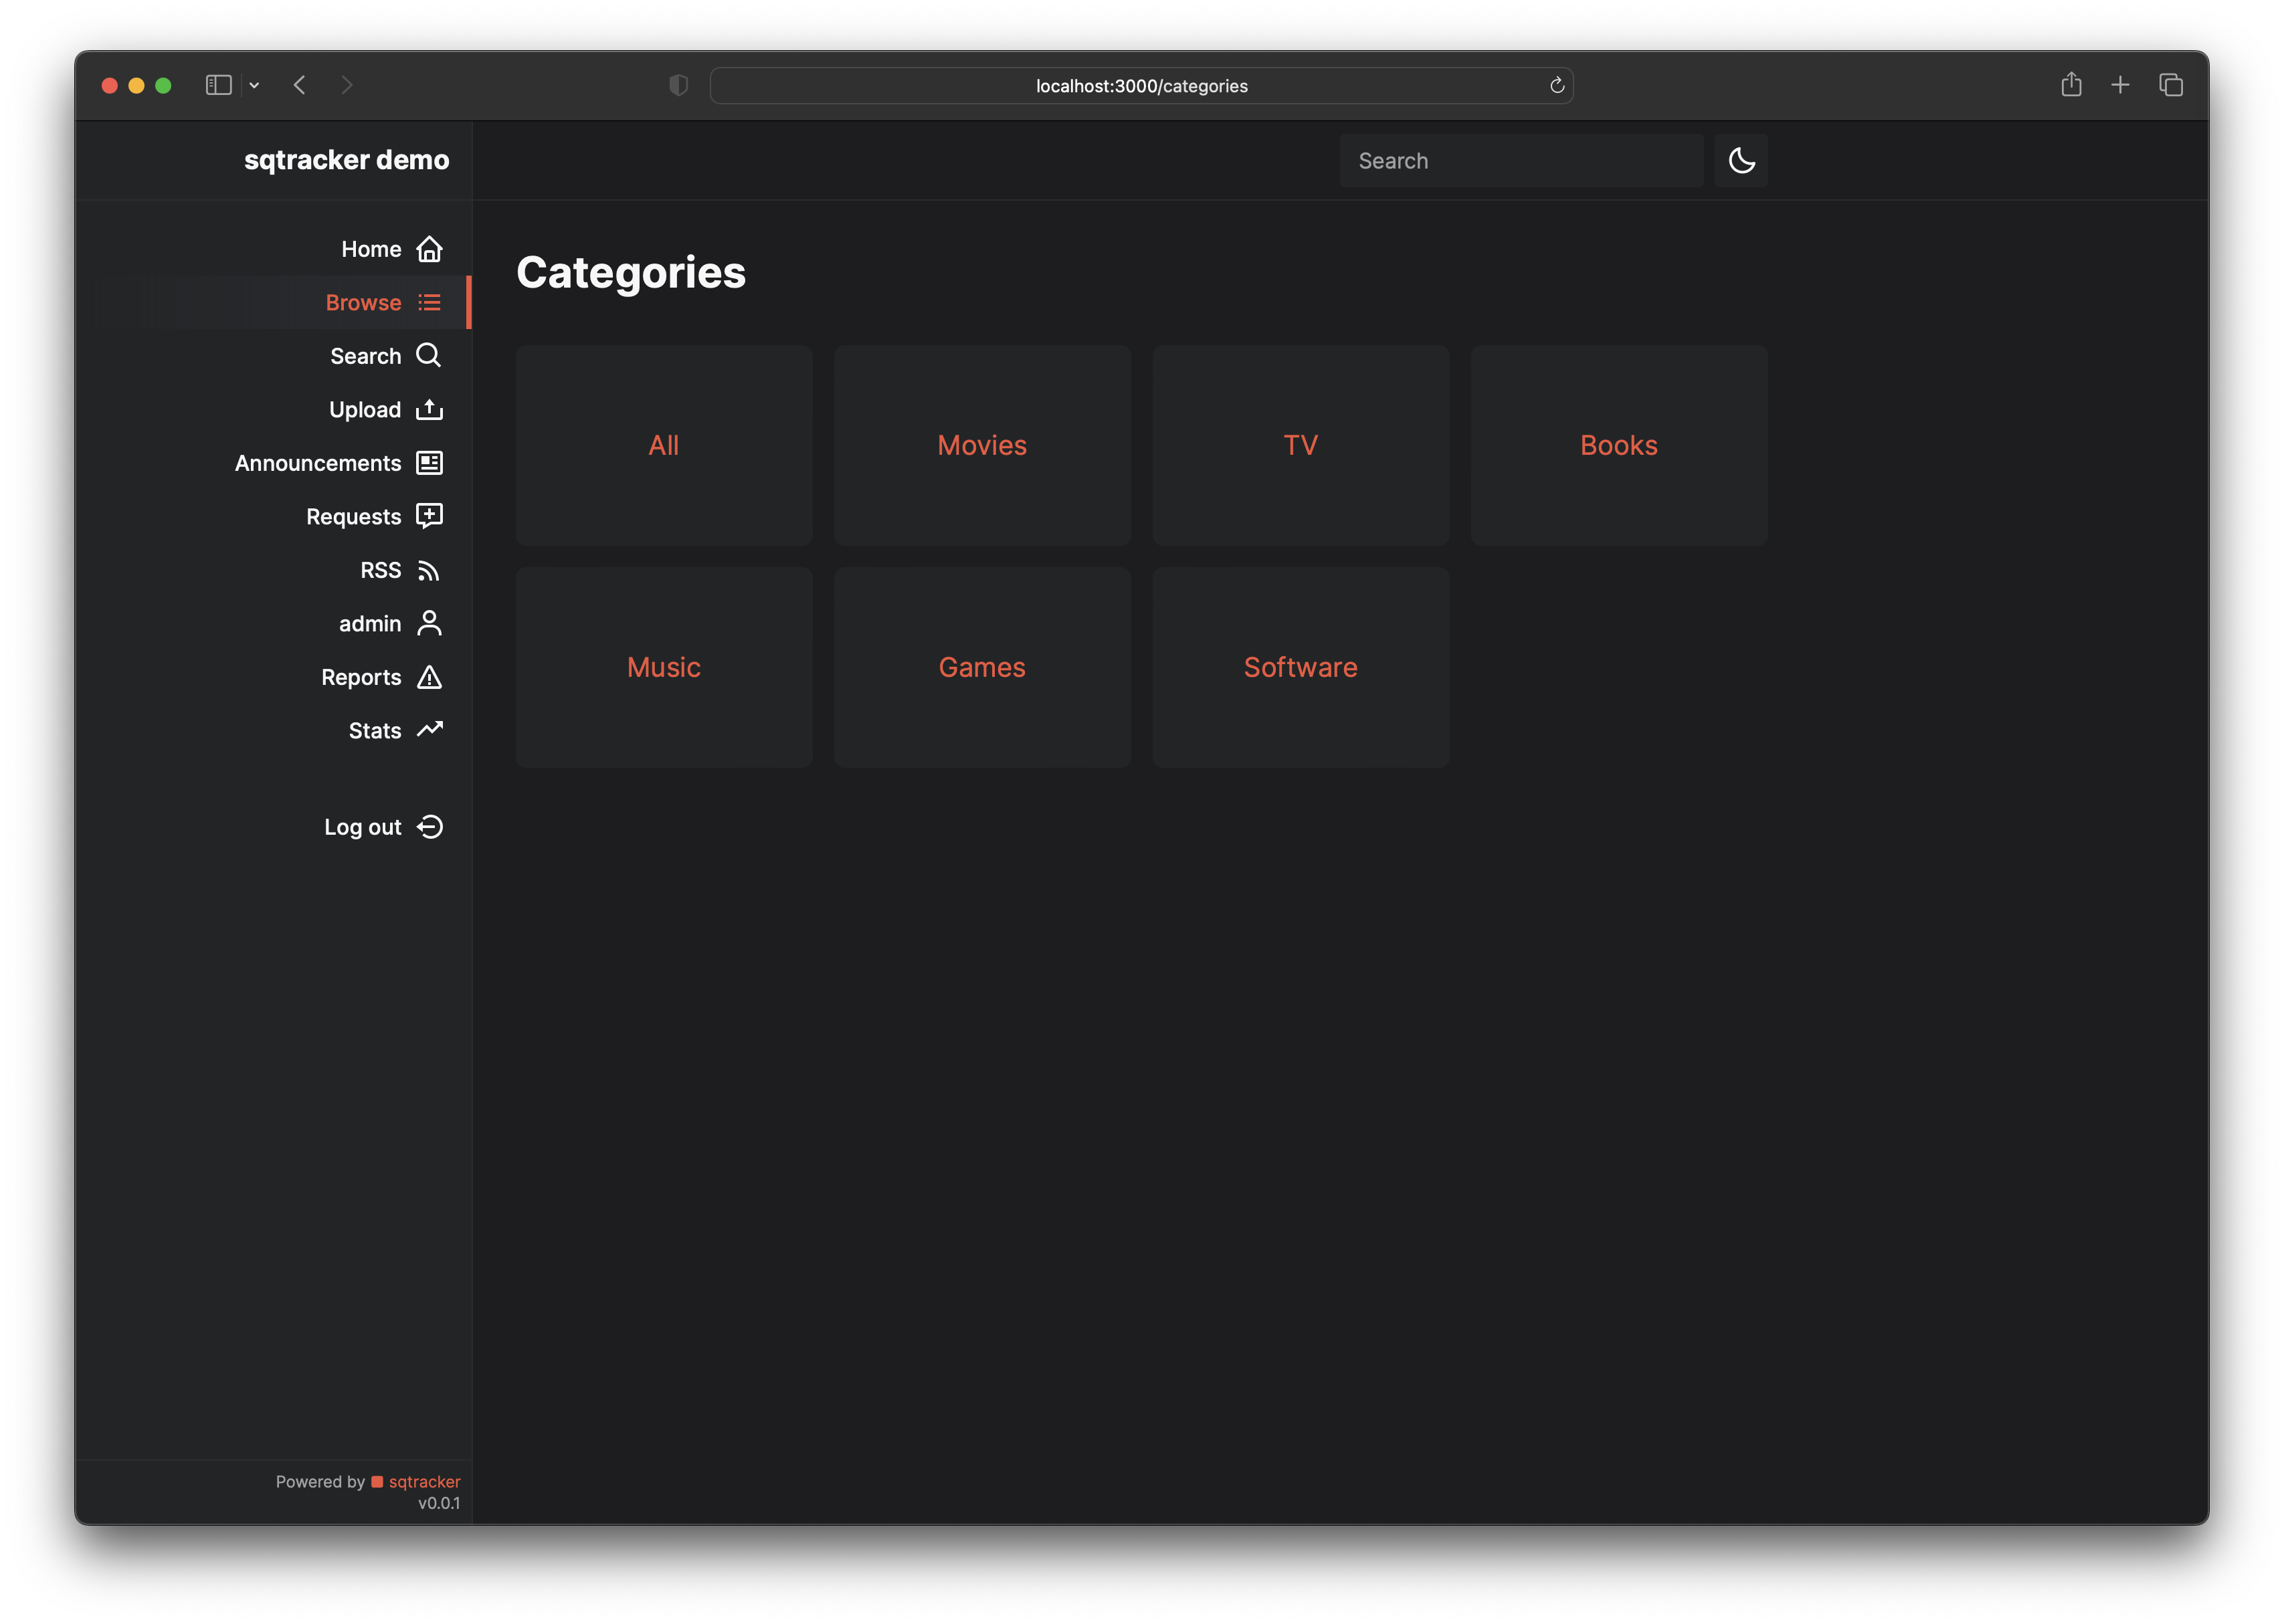The height and width of the screenshot is (1624, 2284).
Task: Click the Stats trending-up icon
Action: coord(429,730)
